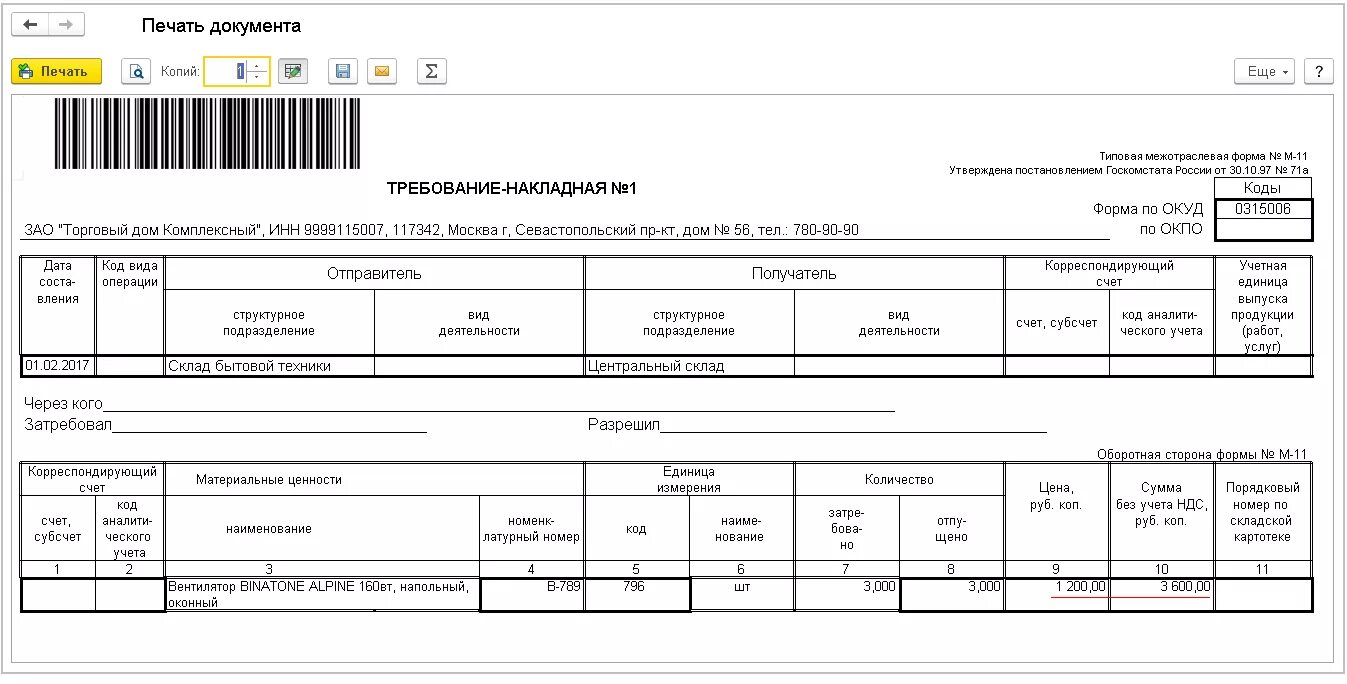Select cell Центральный склад
Viewport: 1347px width, 684px height.
(x=689, y=365)
